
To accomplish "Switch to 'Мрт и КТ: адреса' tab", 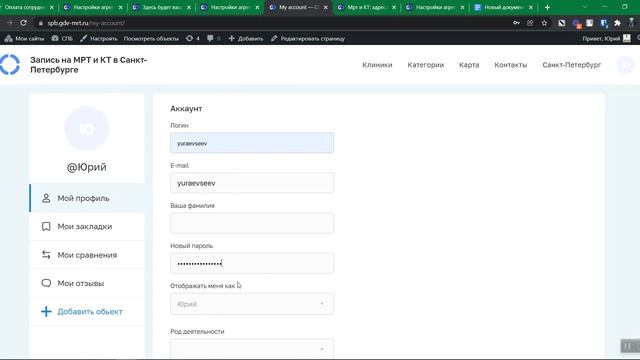I will pos(367,7).
